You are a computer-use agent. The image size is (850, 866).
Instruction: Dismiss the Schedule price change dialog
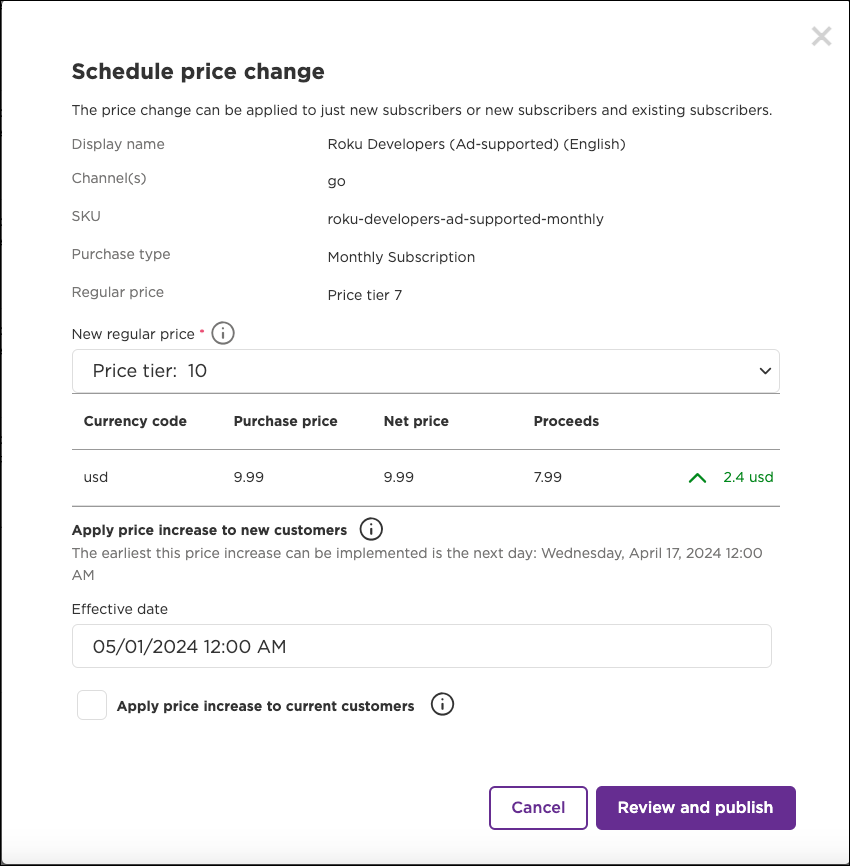(821, 36)
